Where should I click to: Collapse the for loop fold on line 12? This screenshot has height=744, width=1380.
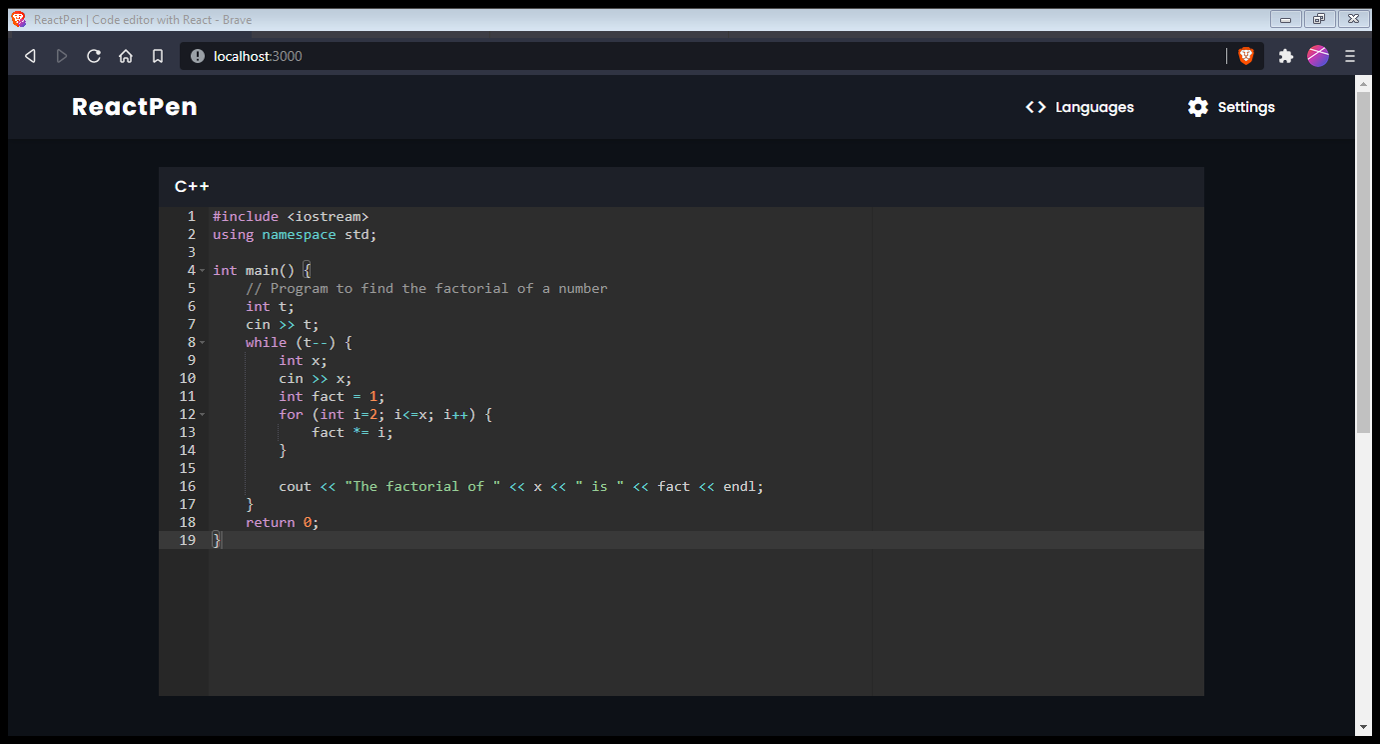click(x=202, y=414)
